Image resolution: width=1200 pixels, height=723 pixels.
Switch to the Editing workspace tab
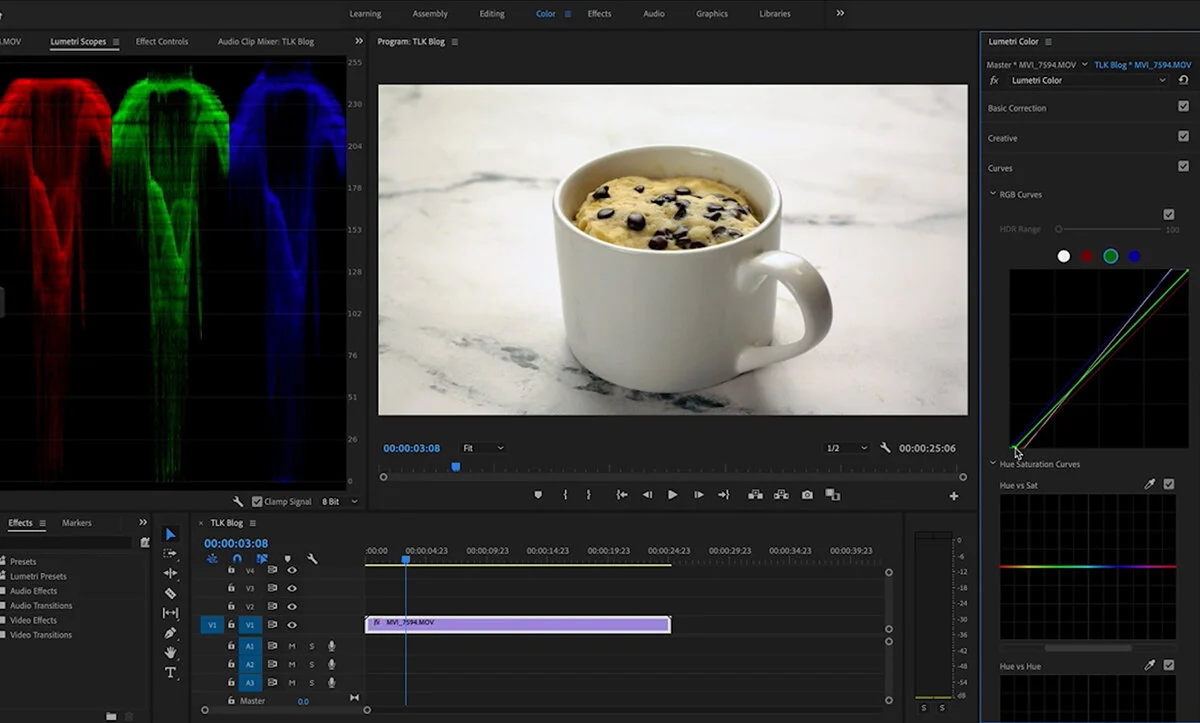[x=492, y=14]
